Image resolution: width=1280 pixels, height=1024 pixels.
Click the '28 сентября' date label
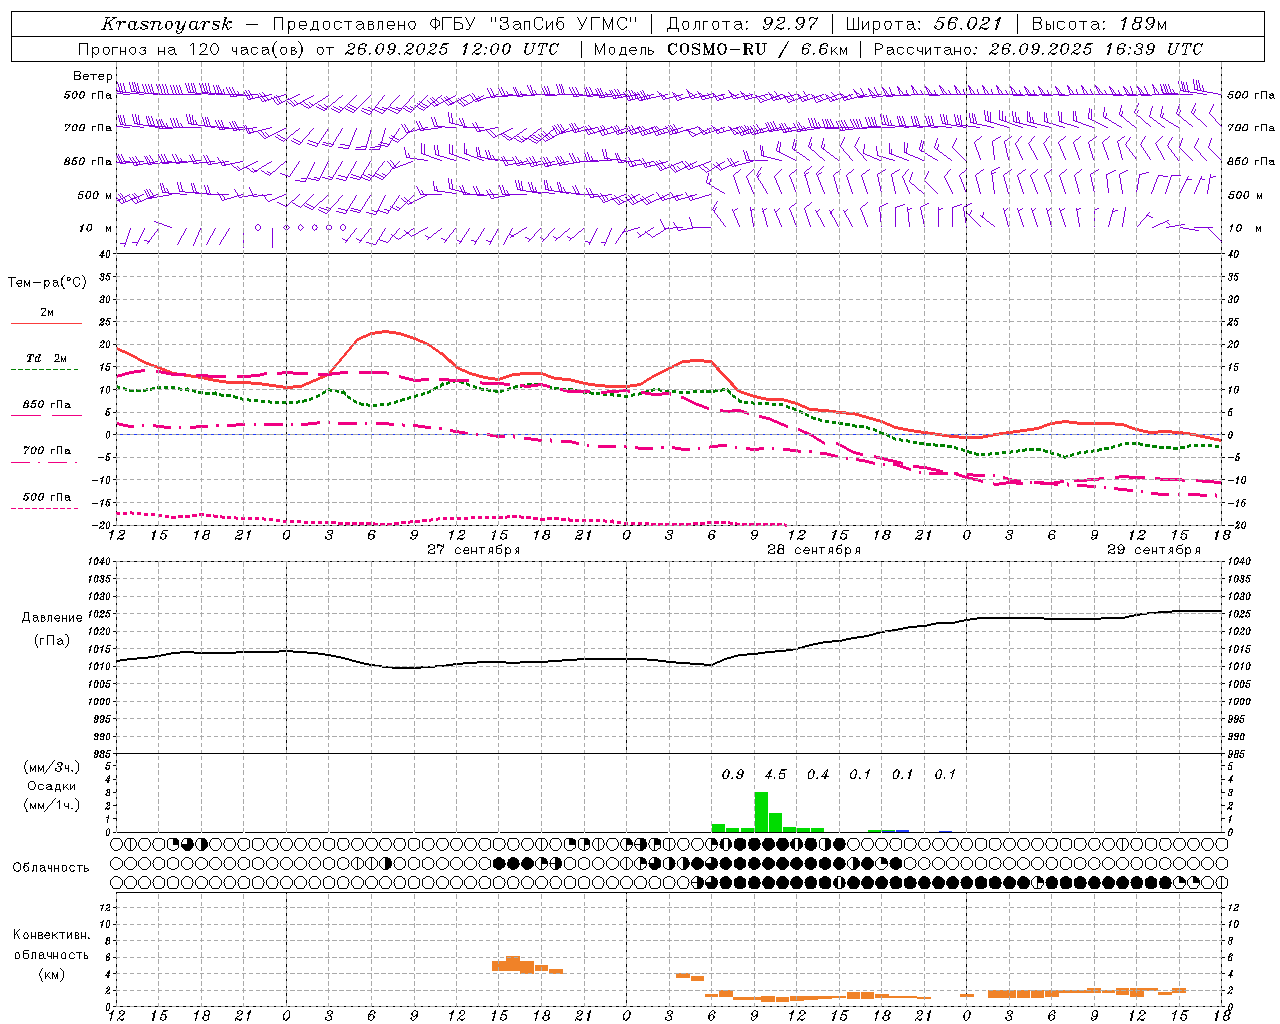click(x=813, y=550)
